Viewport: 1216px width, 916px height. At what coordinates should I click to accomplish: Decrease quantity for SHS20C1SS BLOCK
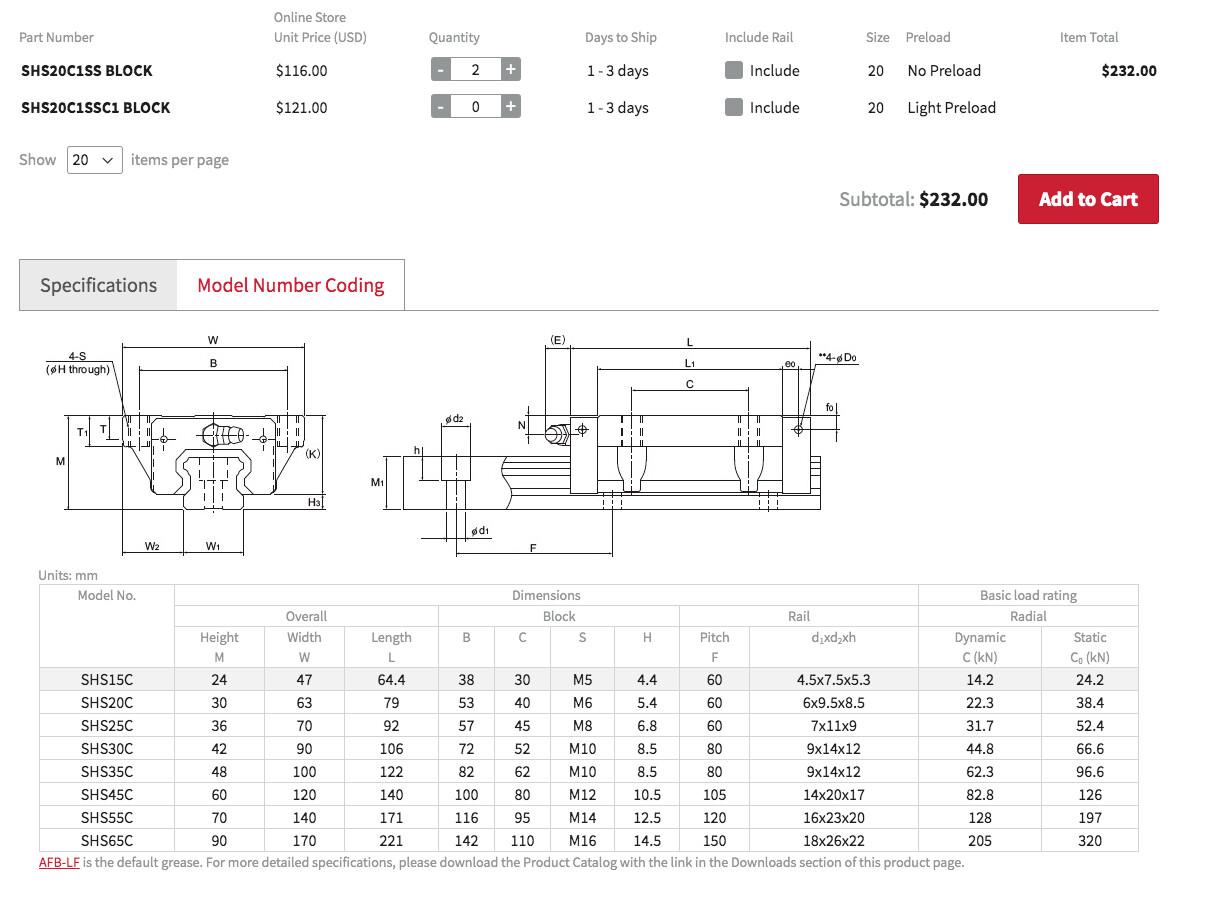(441, 70)
